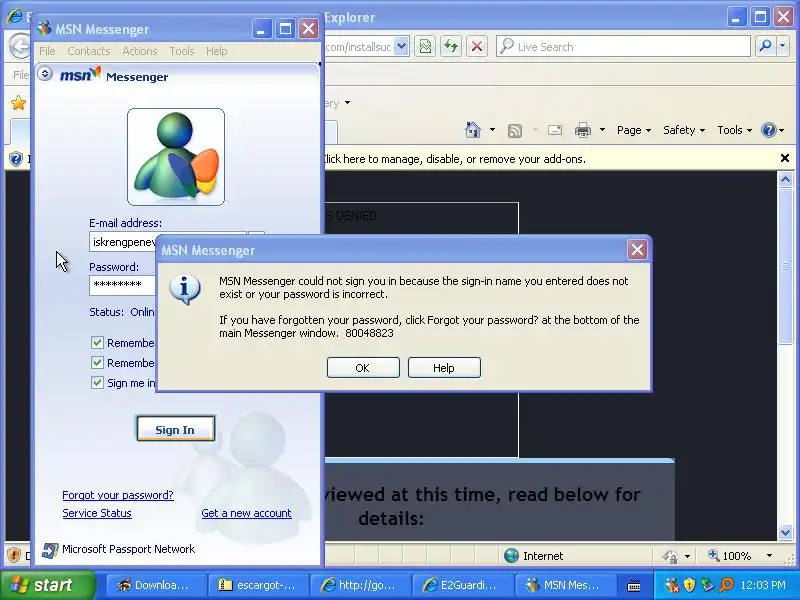Click the Help question mark icon in Internet Explorer
This screenshot has height=600, width=800.
tap(768, 130)
